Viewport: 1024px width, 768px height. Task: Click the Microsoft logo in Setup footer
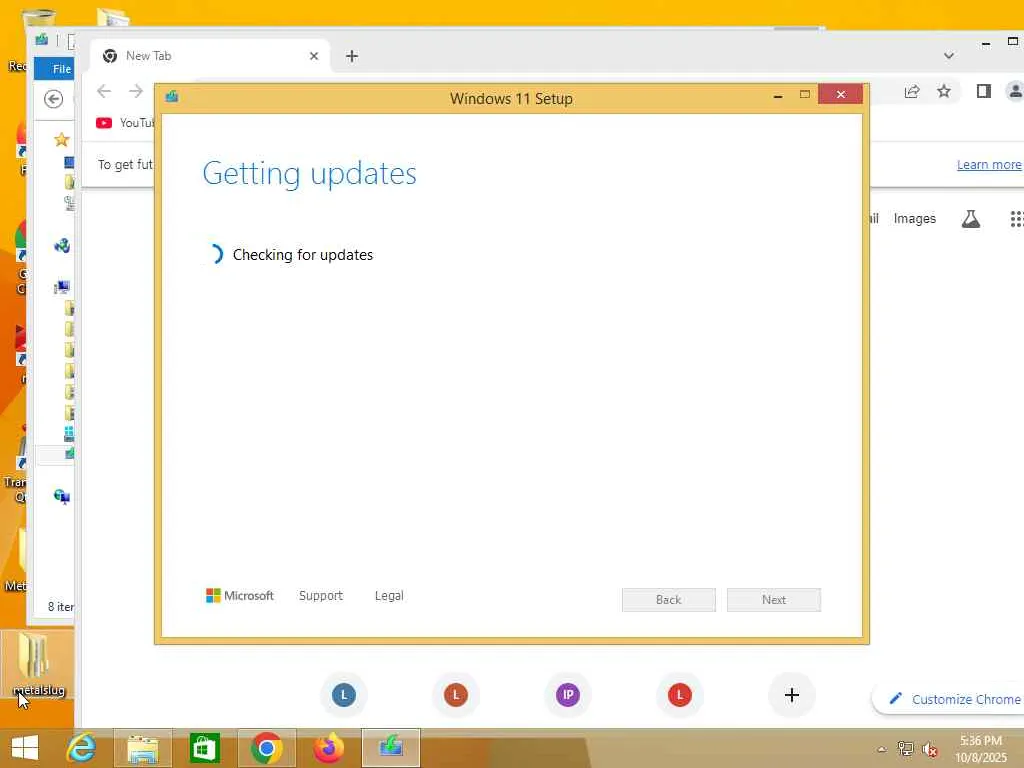pyautogui.click(x=240, y=596)
